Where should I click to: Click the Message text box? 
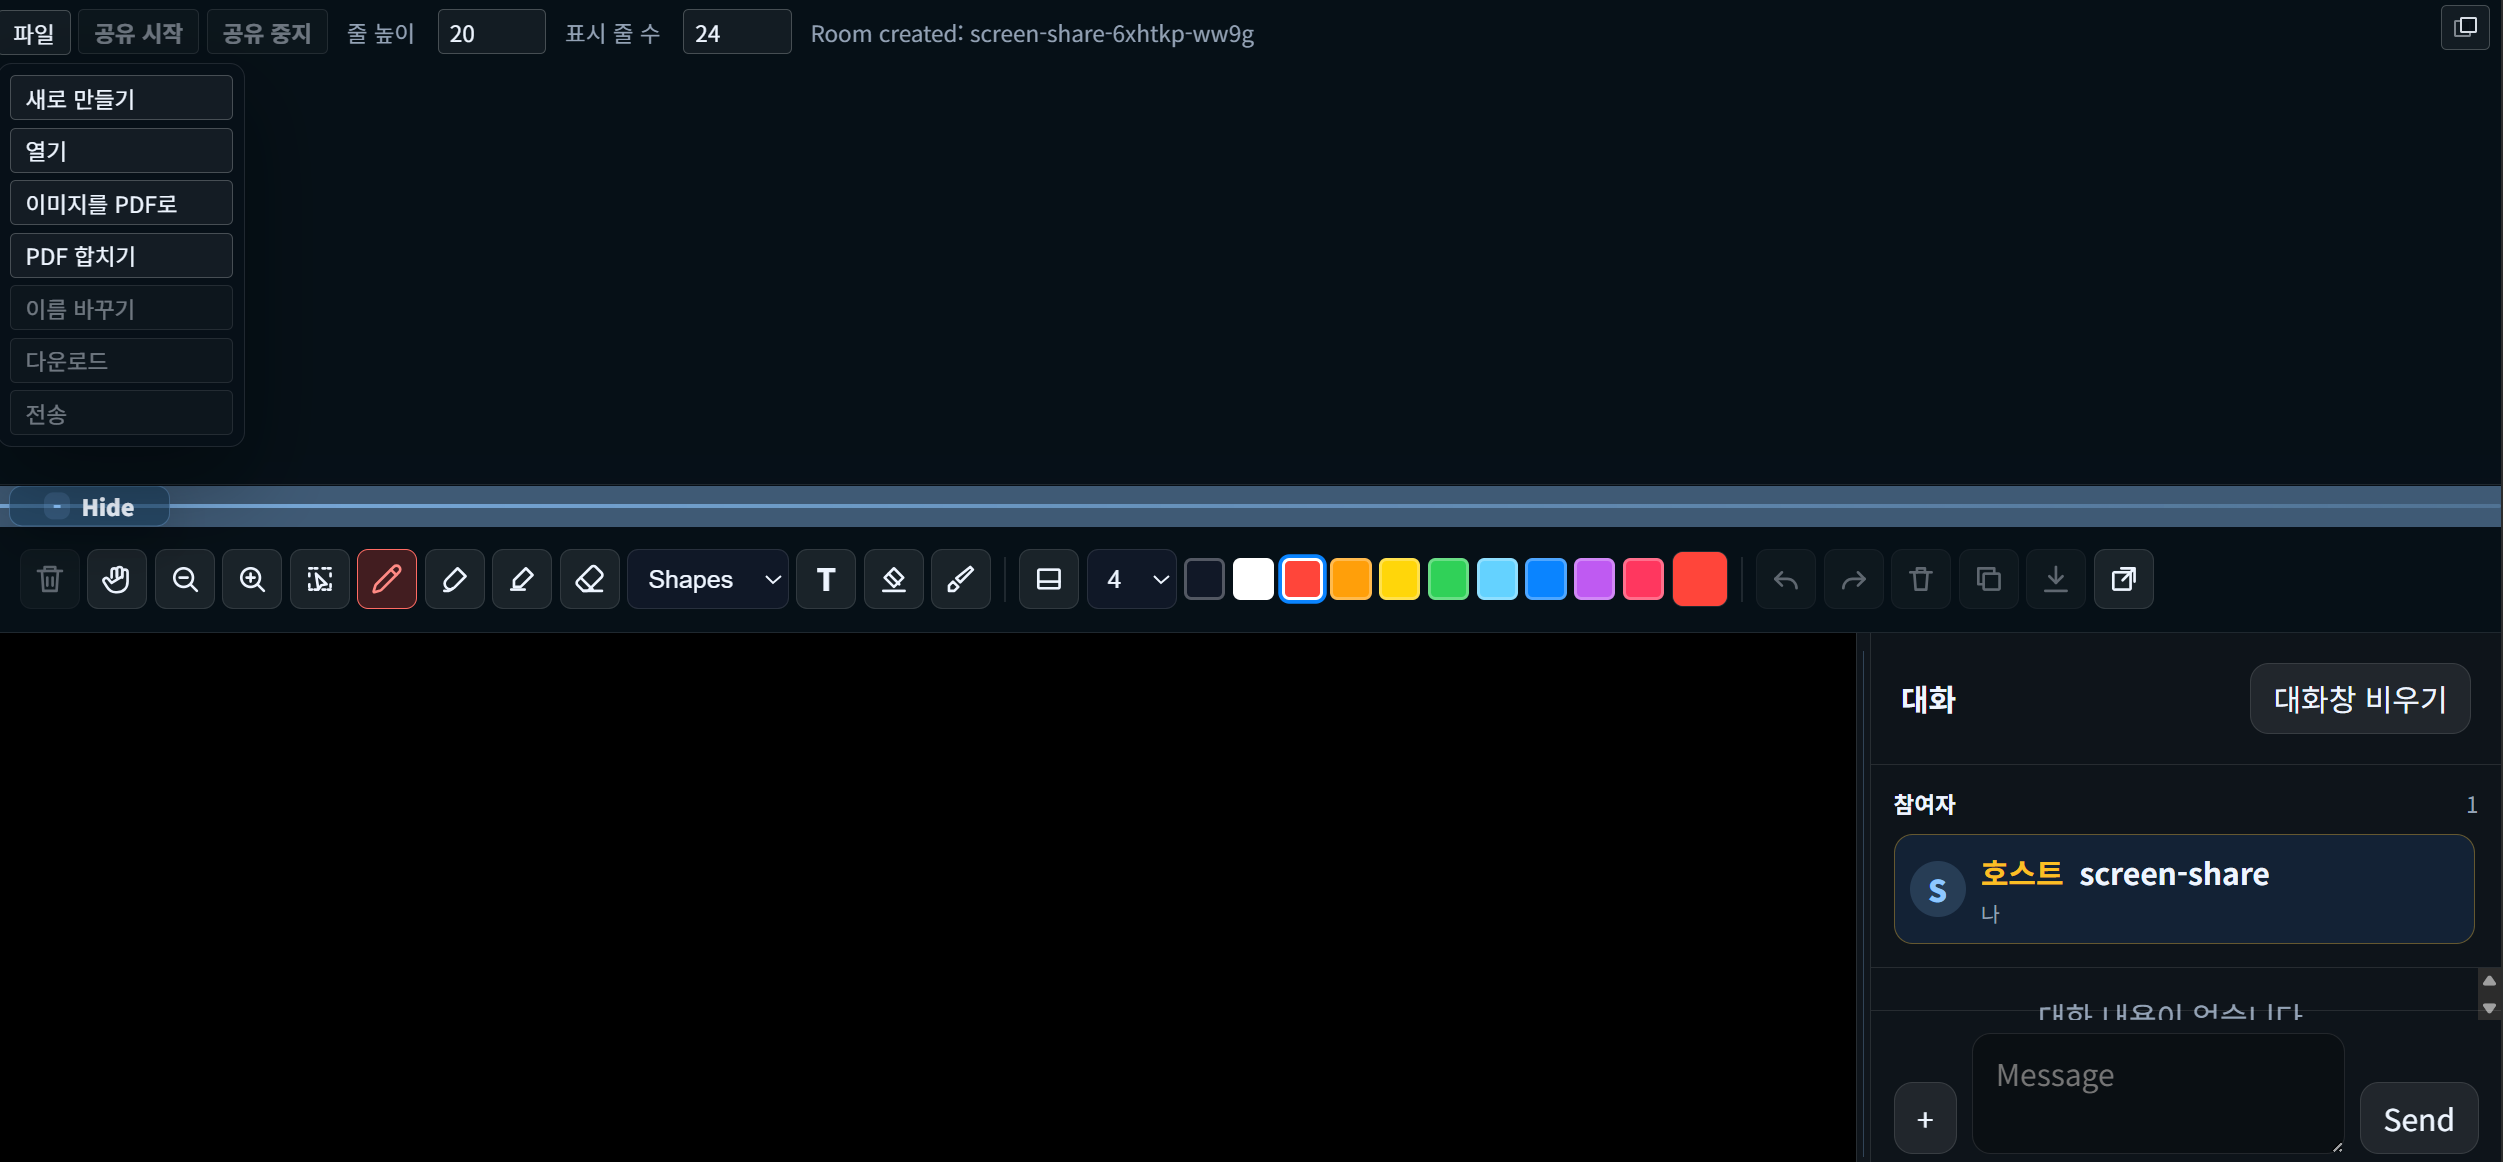(2158, 1094)
